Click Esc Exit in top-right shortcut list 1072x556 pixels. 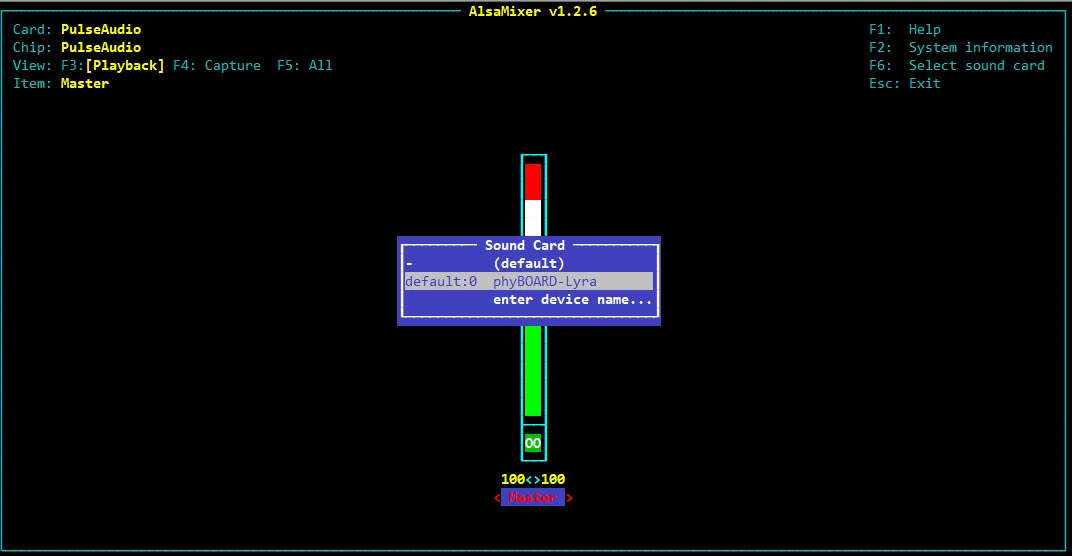(904, 83)
